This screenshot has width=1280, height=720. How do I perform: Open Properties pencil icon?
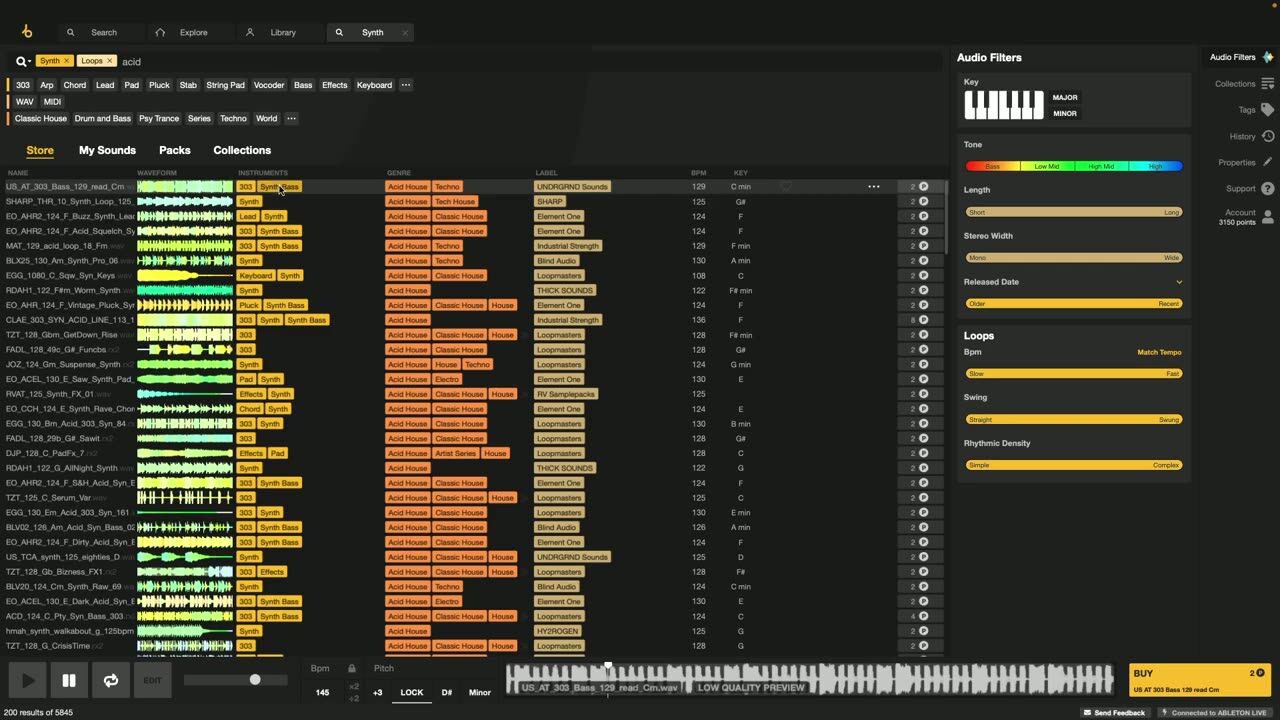click(x=1267, y=162)
